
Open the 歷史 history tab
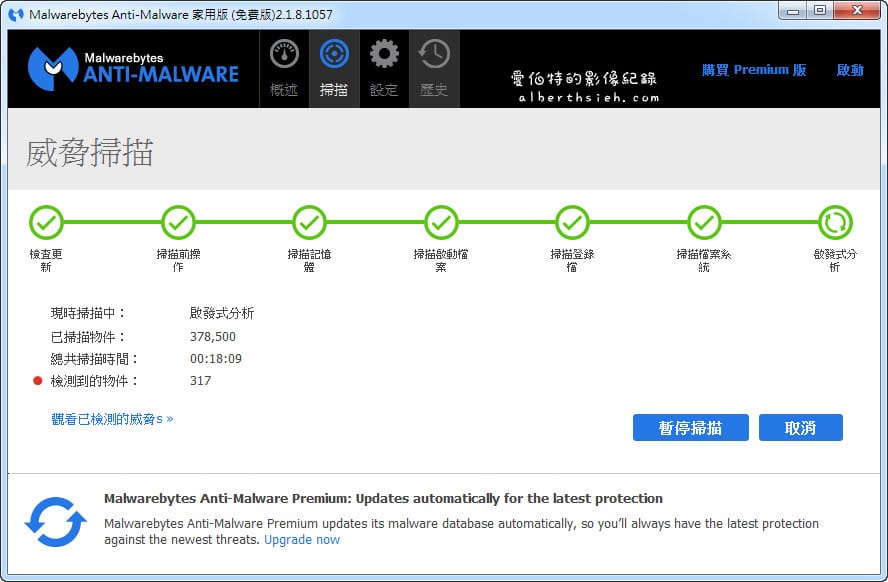(434, 69)
